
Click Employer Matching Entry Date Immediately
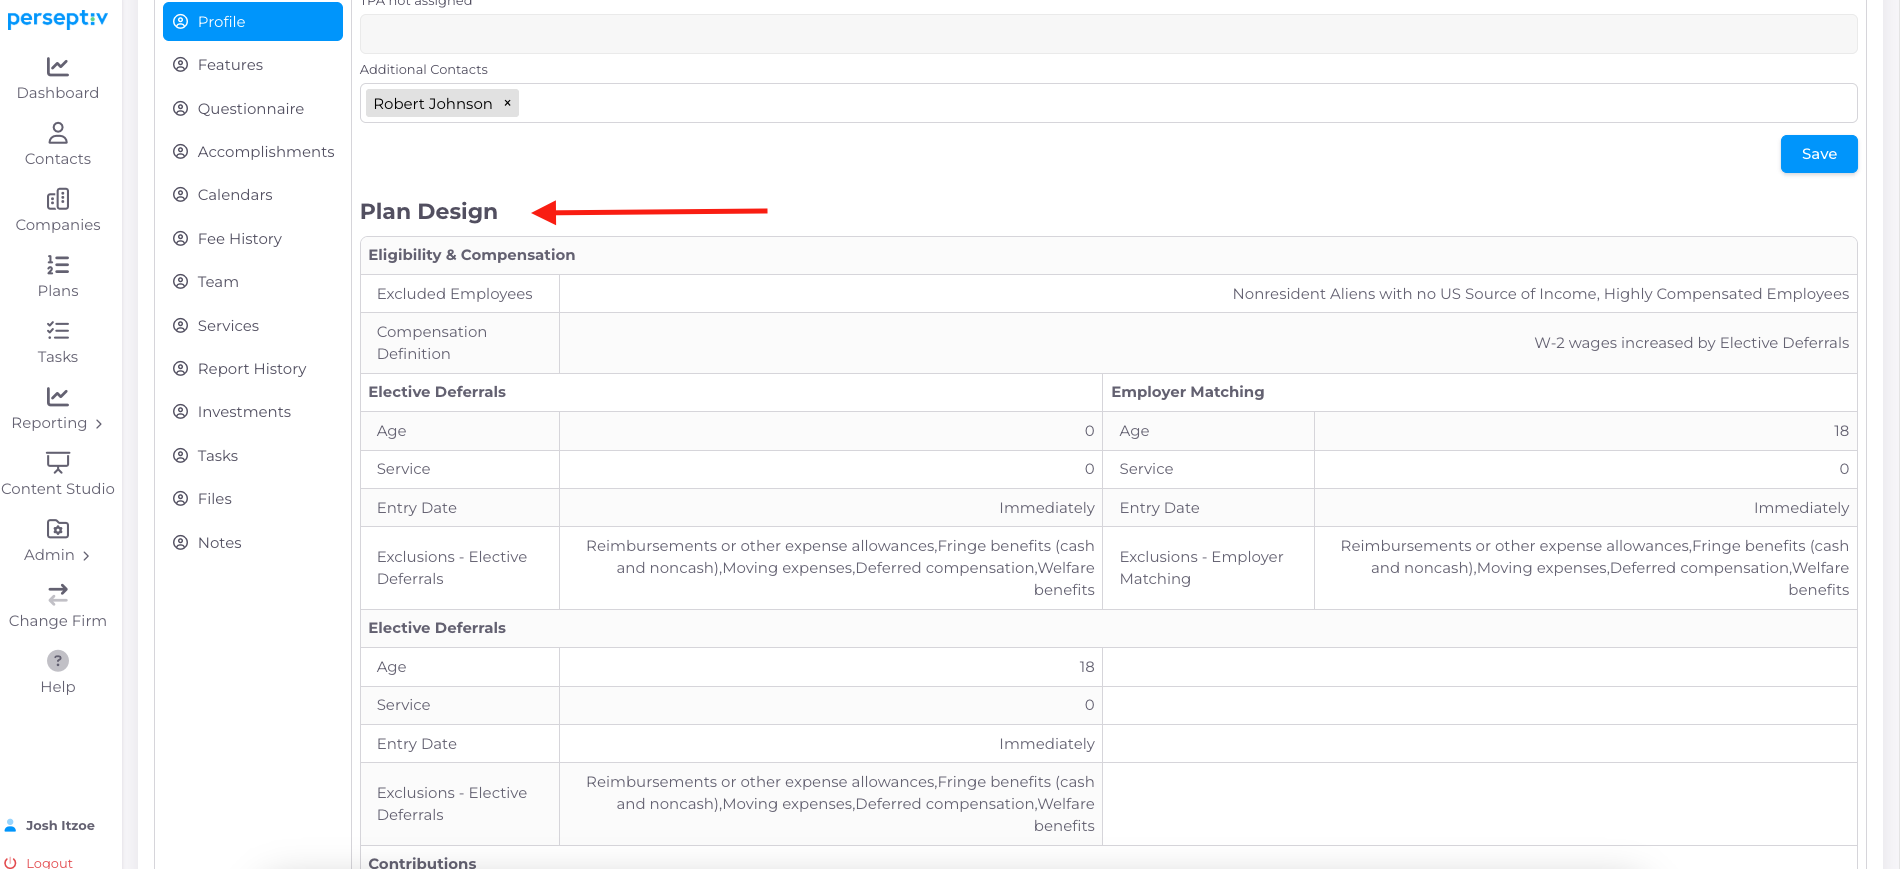(x=1801, y=508)
